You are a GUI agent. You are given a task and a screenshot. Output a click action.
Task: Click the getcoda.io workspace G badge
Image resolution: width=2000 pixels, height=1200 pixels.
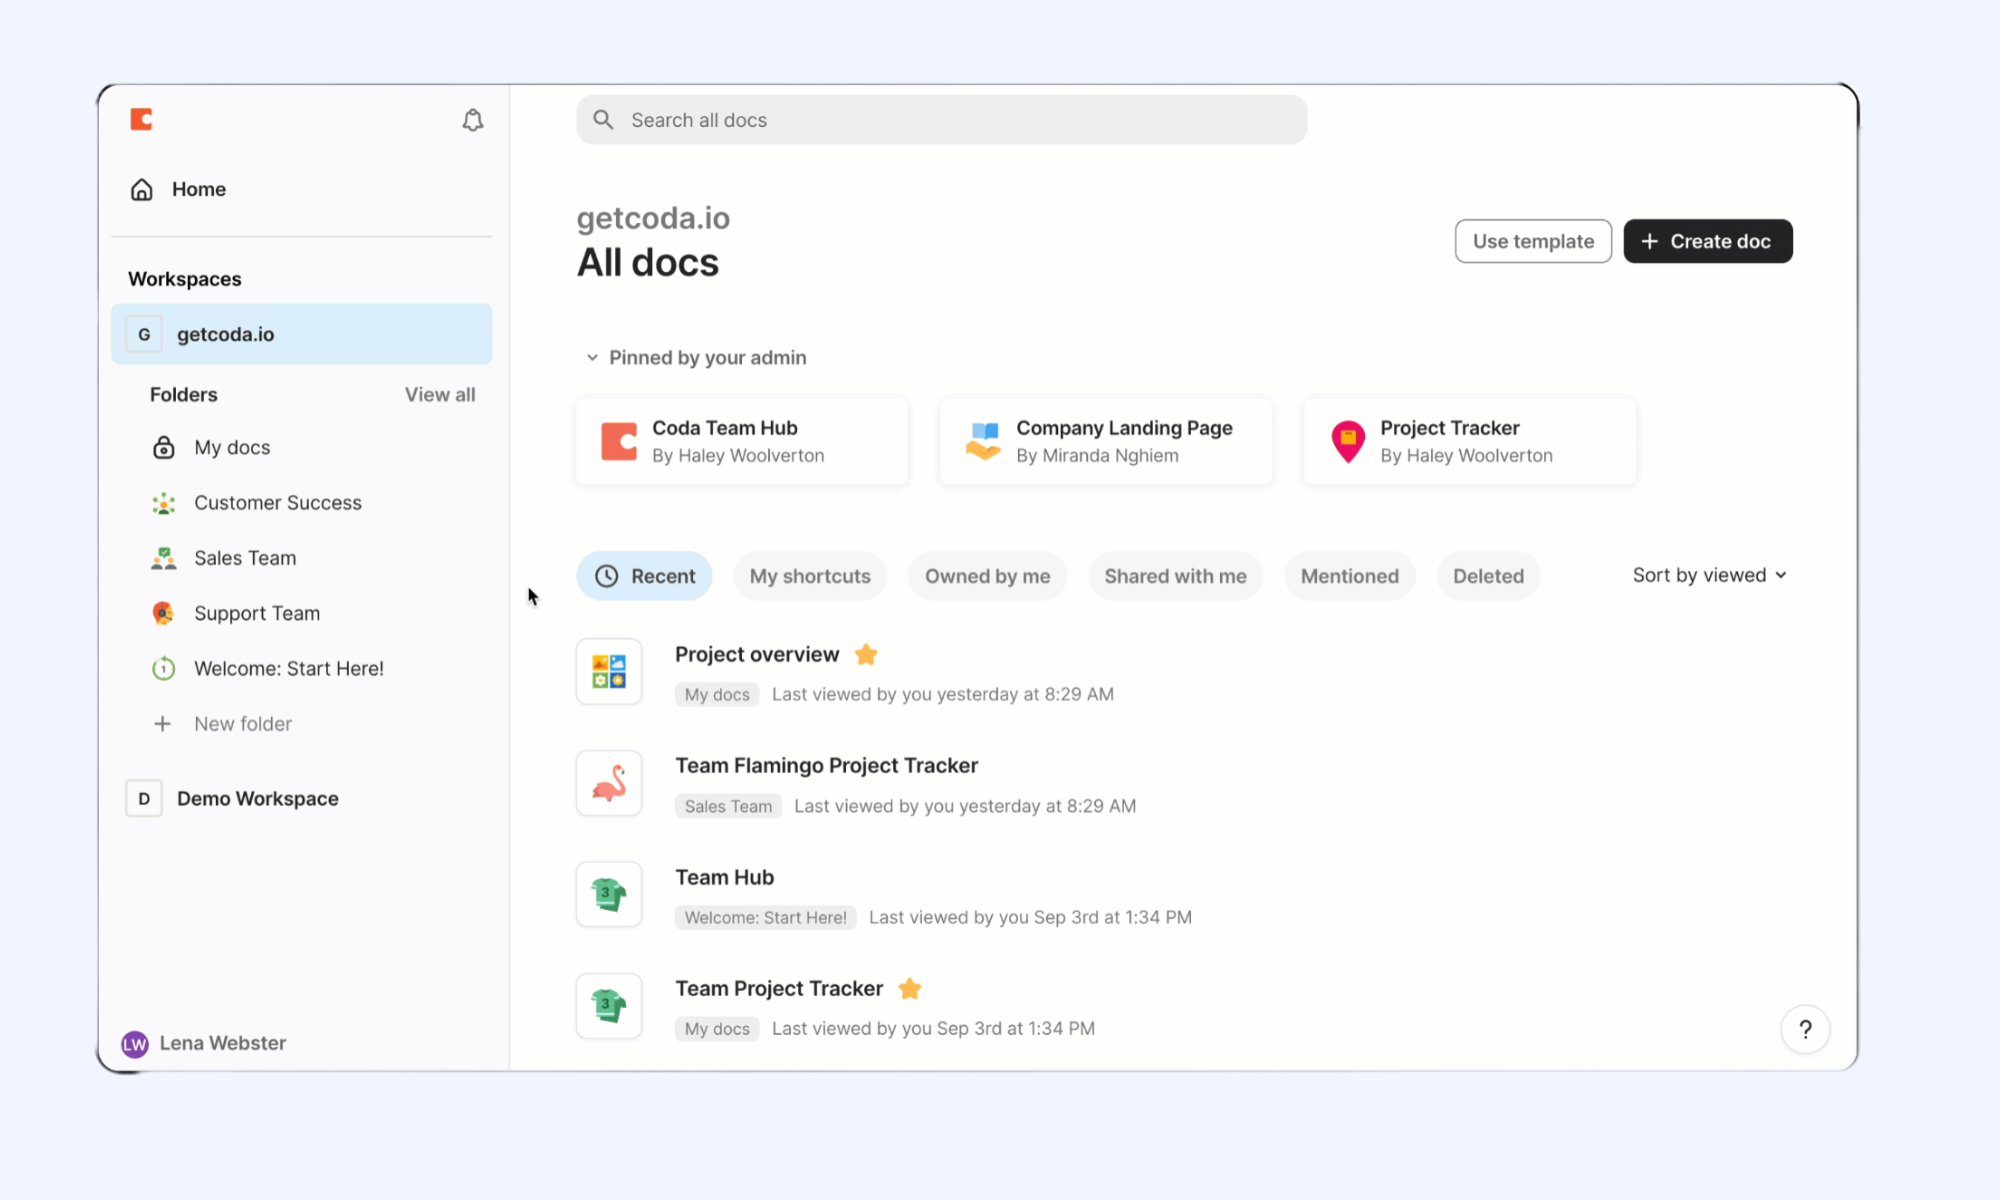144,334
